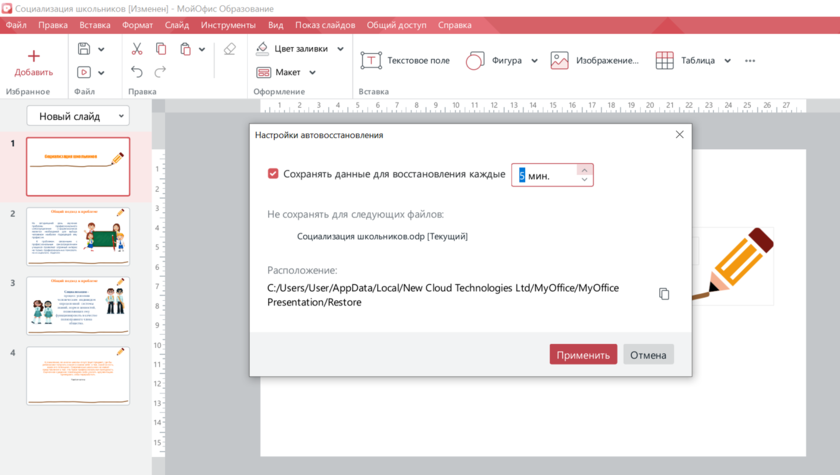Decrease autosave minutes with the down arrow
The image size is (840, 475).
coord(584,180)
